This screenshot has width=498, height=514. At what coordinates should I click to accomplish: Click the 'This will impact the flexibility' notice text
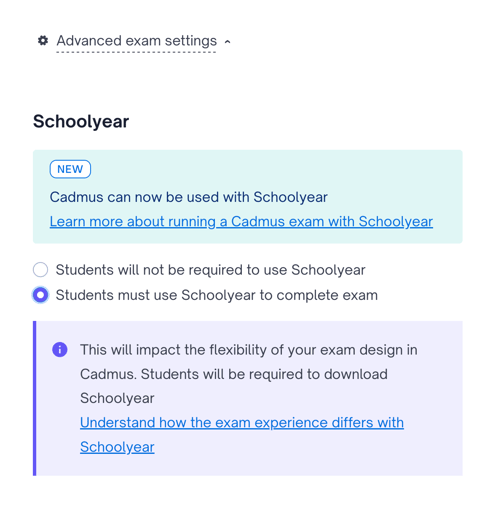249,350
